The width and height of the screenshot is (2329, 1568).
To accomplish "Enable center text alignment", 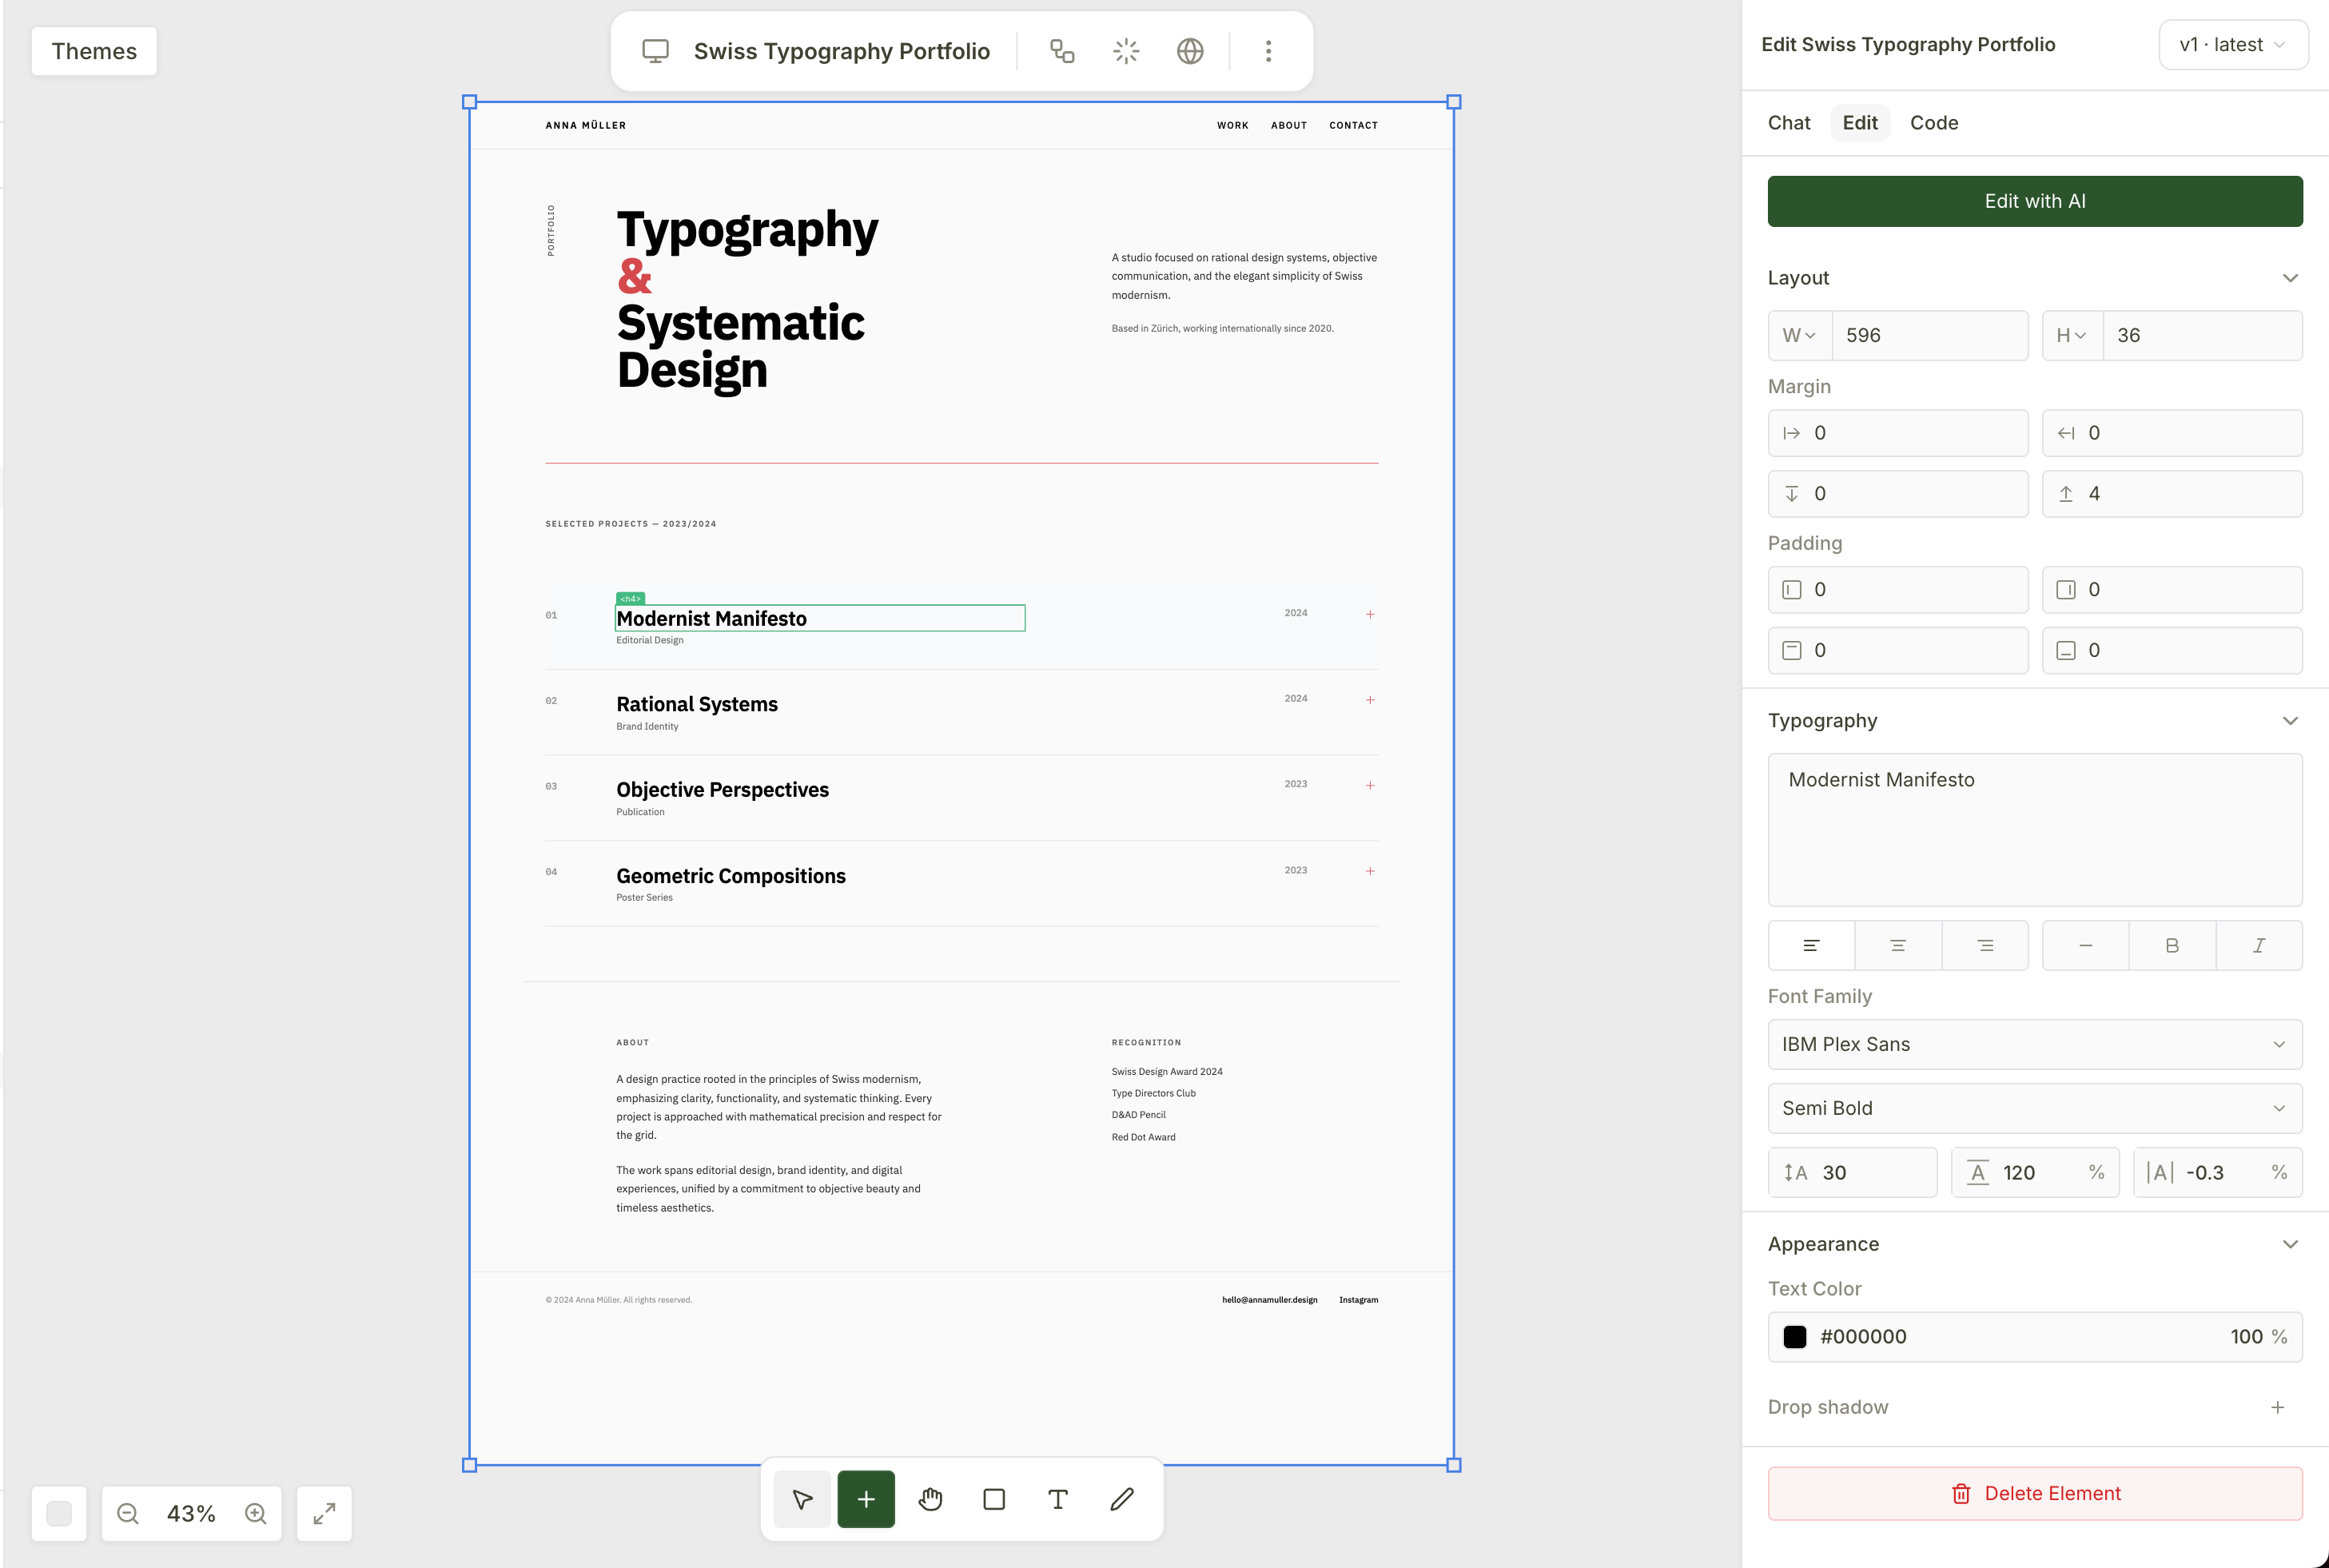I will click(x=1897, y=945).
